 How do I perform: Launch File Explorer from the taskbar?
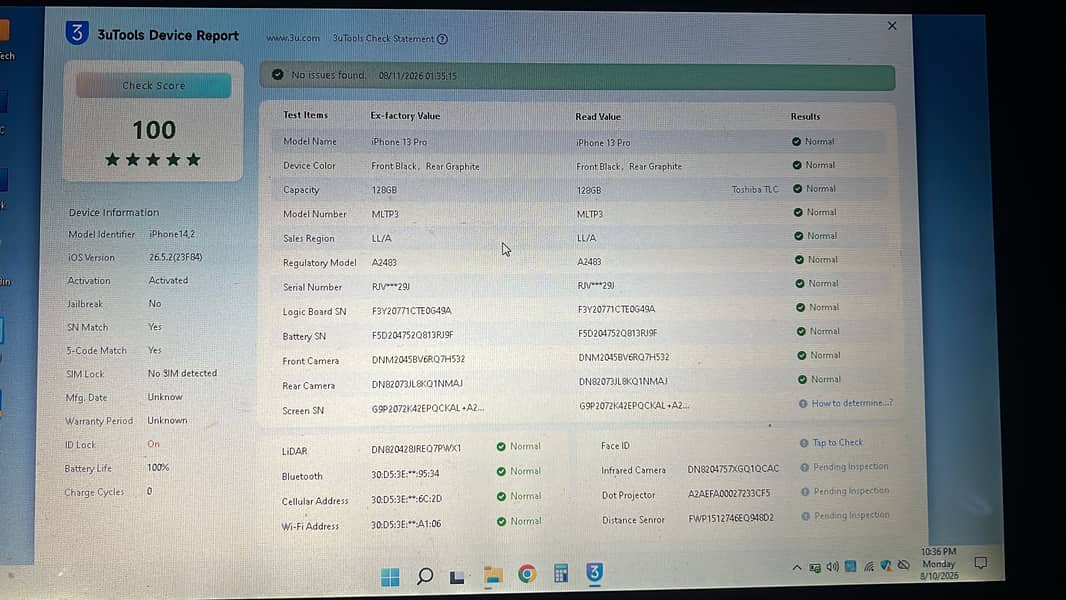coord(493,576)
